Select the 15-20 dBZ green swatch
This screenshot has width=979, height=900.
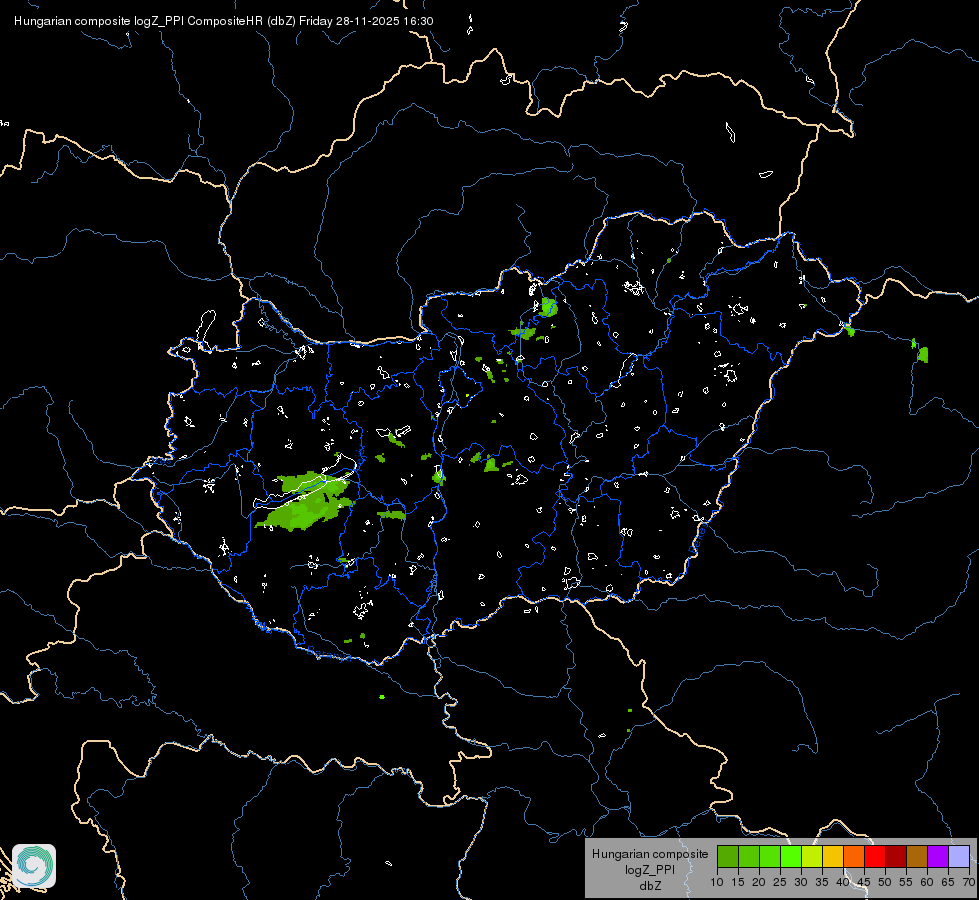pyautogui.click(x=749, y=856)
